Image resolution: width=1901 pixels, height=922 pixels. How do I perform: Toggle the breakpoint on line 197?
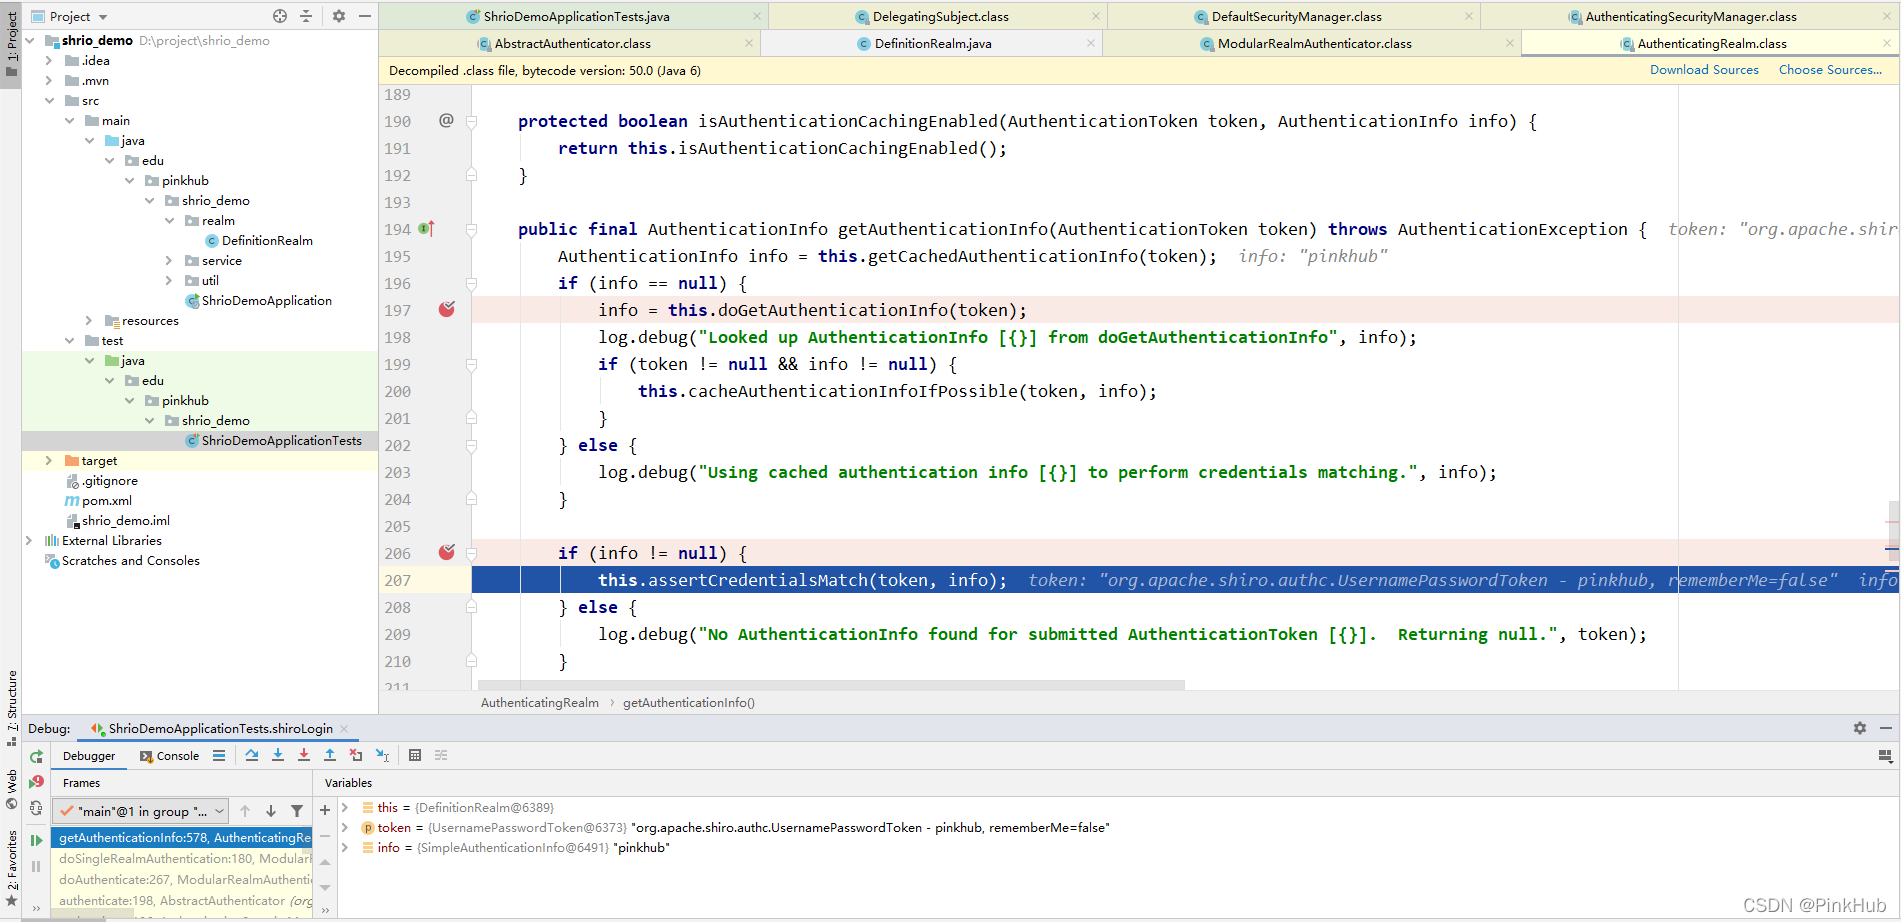447,310
